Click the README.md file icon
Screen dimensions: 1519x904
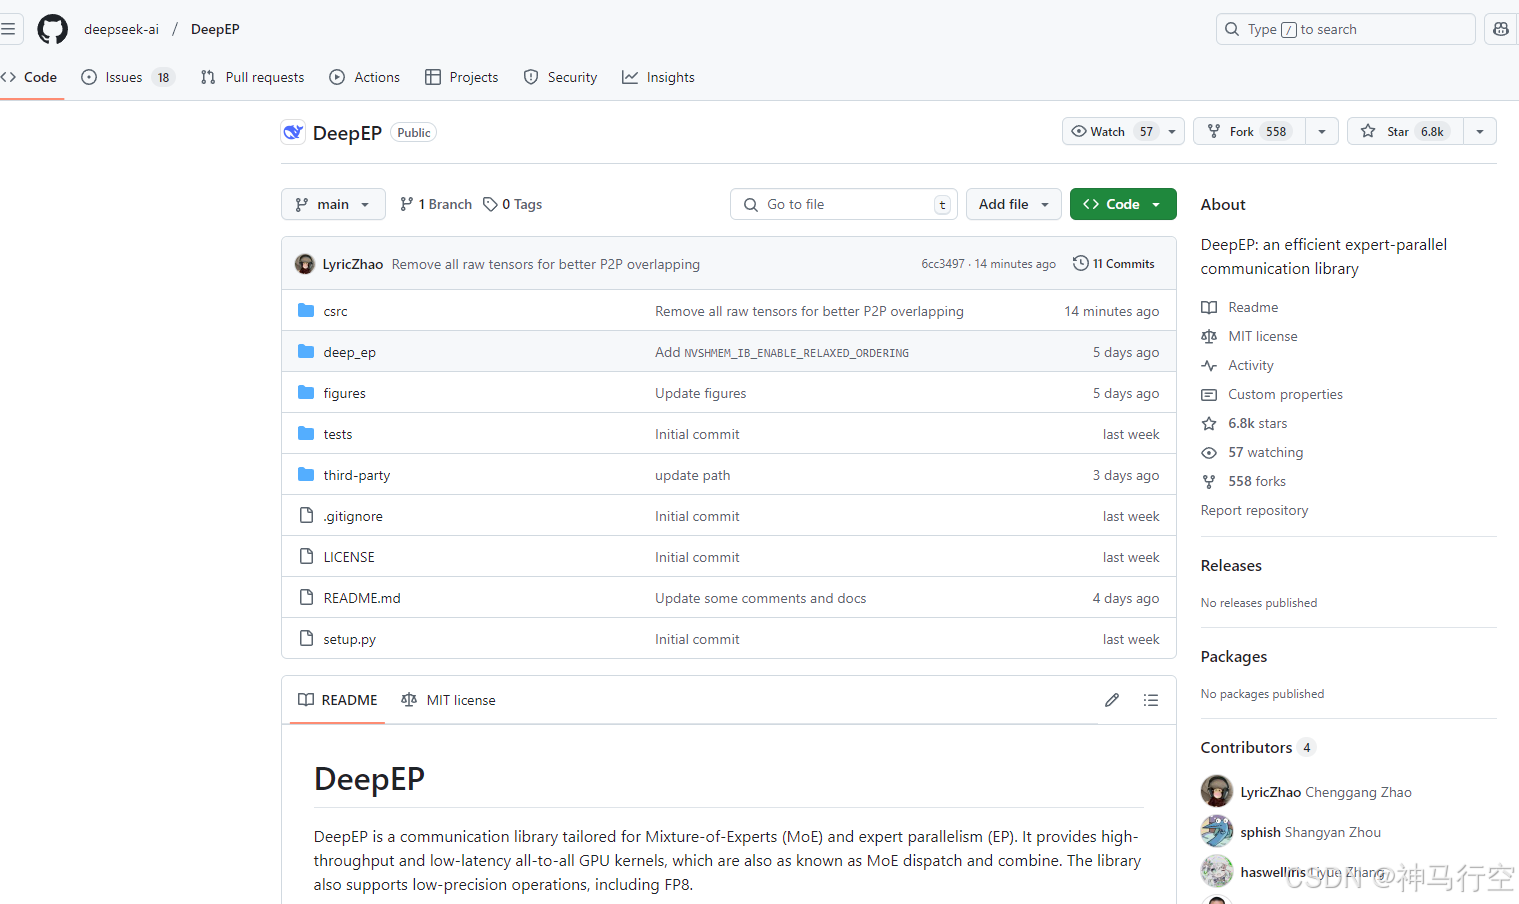[306, 598]
